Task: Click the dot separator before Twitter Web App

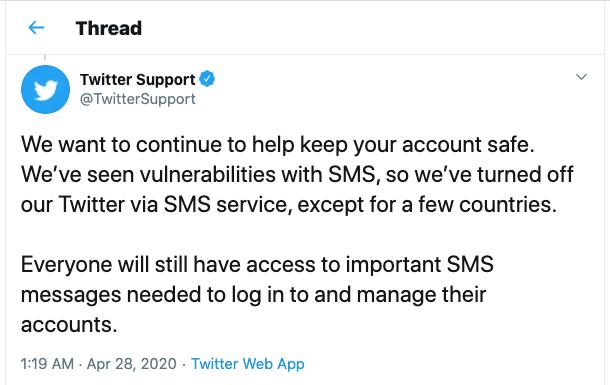Action: (184, 365)
